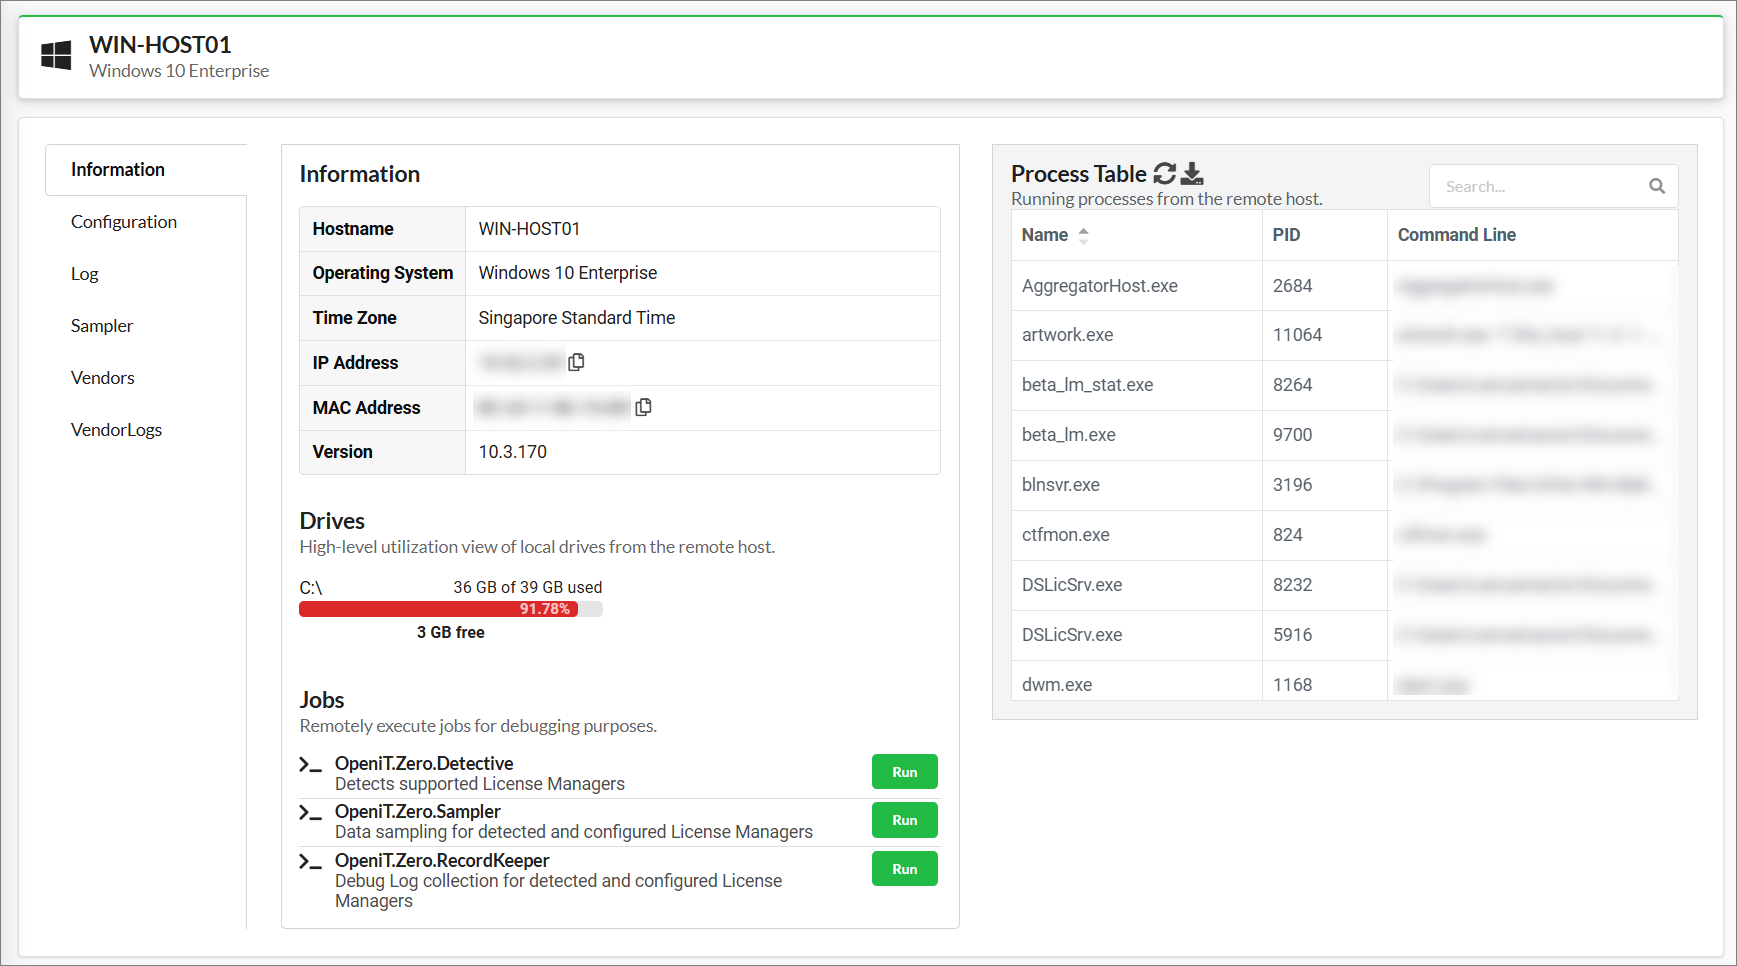The height and width of the screenshot is (966, 1737).
Task: Select the dwm.exe process name
Action: 1057,685
